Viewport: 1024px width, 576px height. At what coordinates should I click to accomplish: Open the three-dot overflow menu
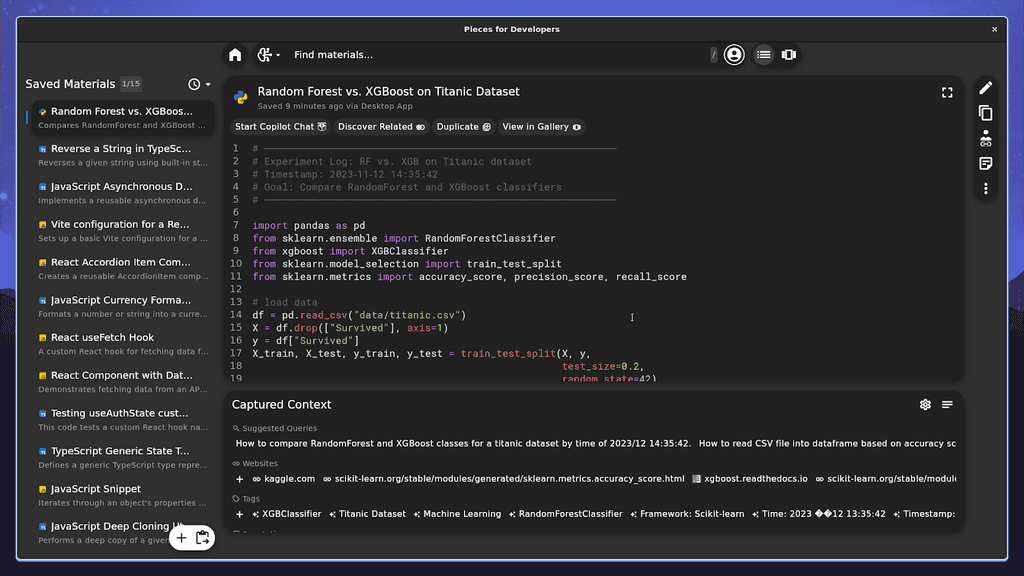tap(986, 188)
